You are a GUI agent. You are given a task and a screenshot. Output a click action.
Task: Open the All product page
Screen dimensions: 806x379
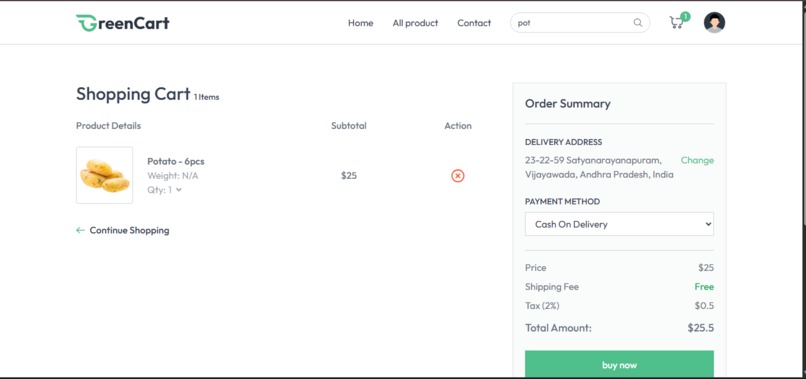pos(415,23)
